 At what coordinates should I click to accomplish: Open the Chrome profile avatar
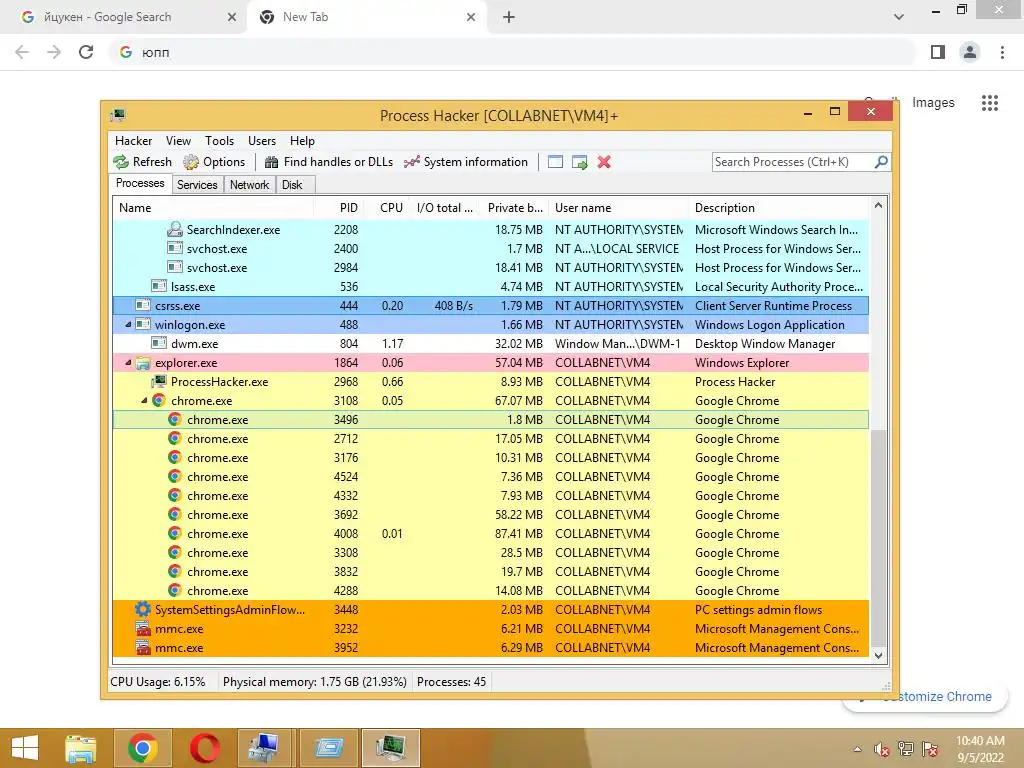pos(970,52)
